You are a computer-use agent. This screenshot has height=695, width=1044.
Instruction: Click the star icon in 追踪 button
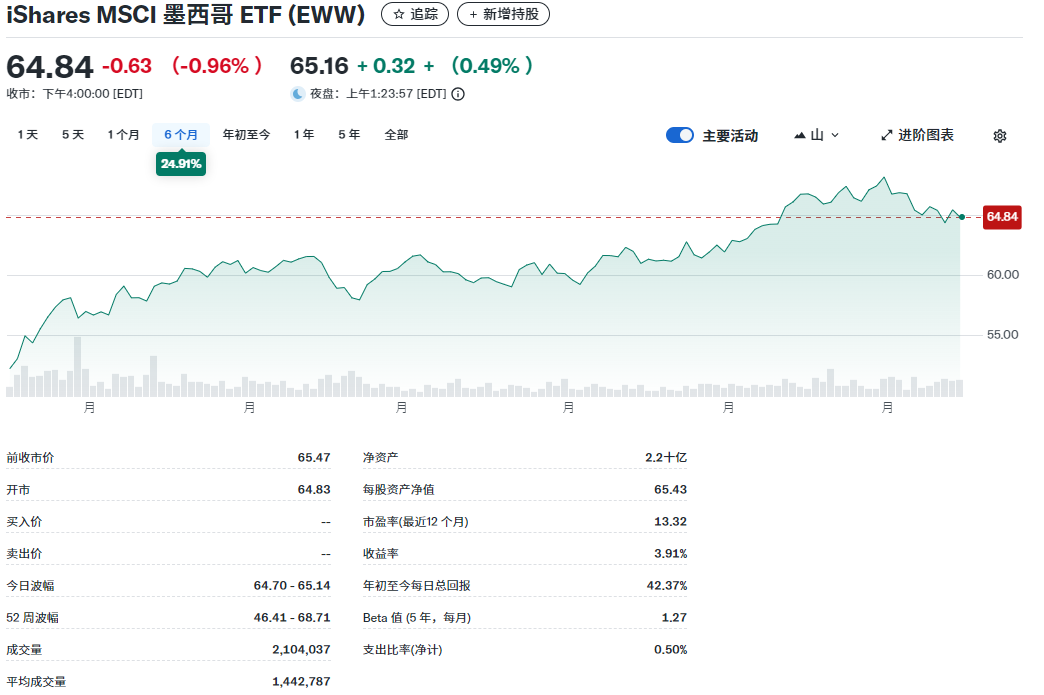tap(399, 14)
